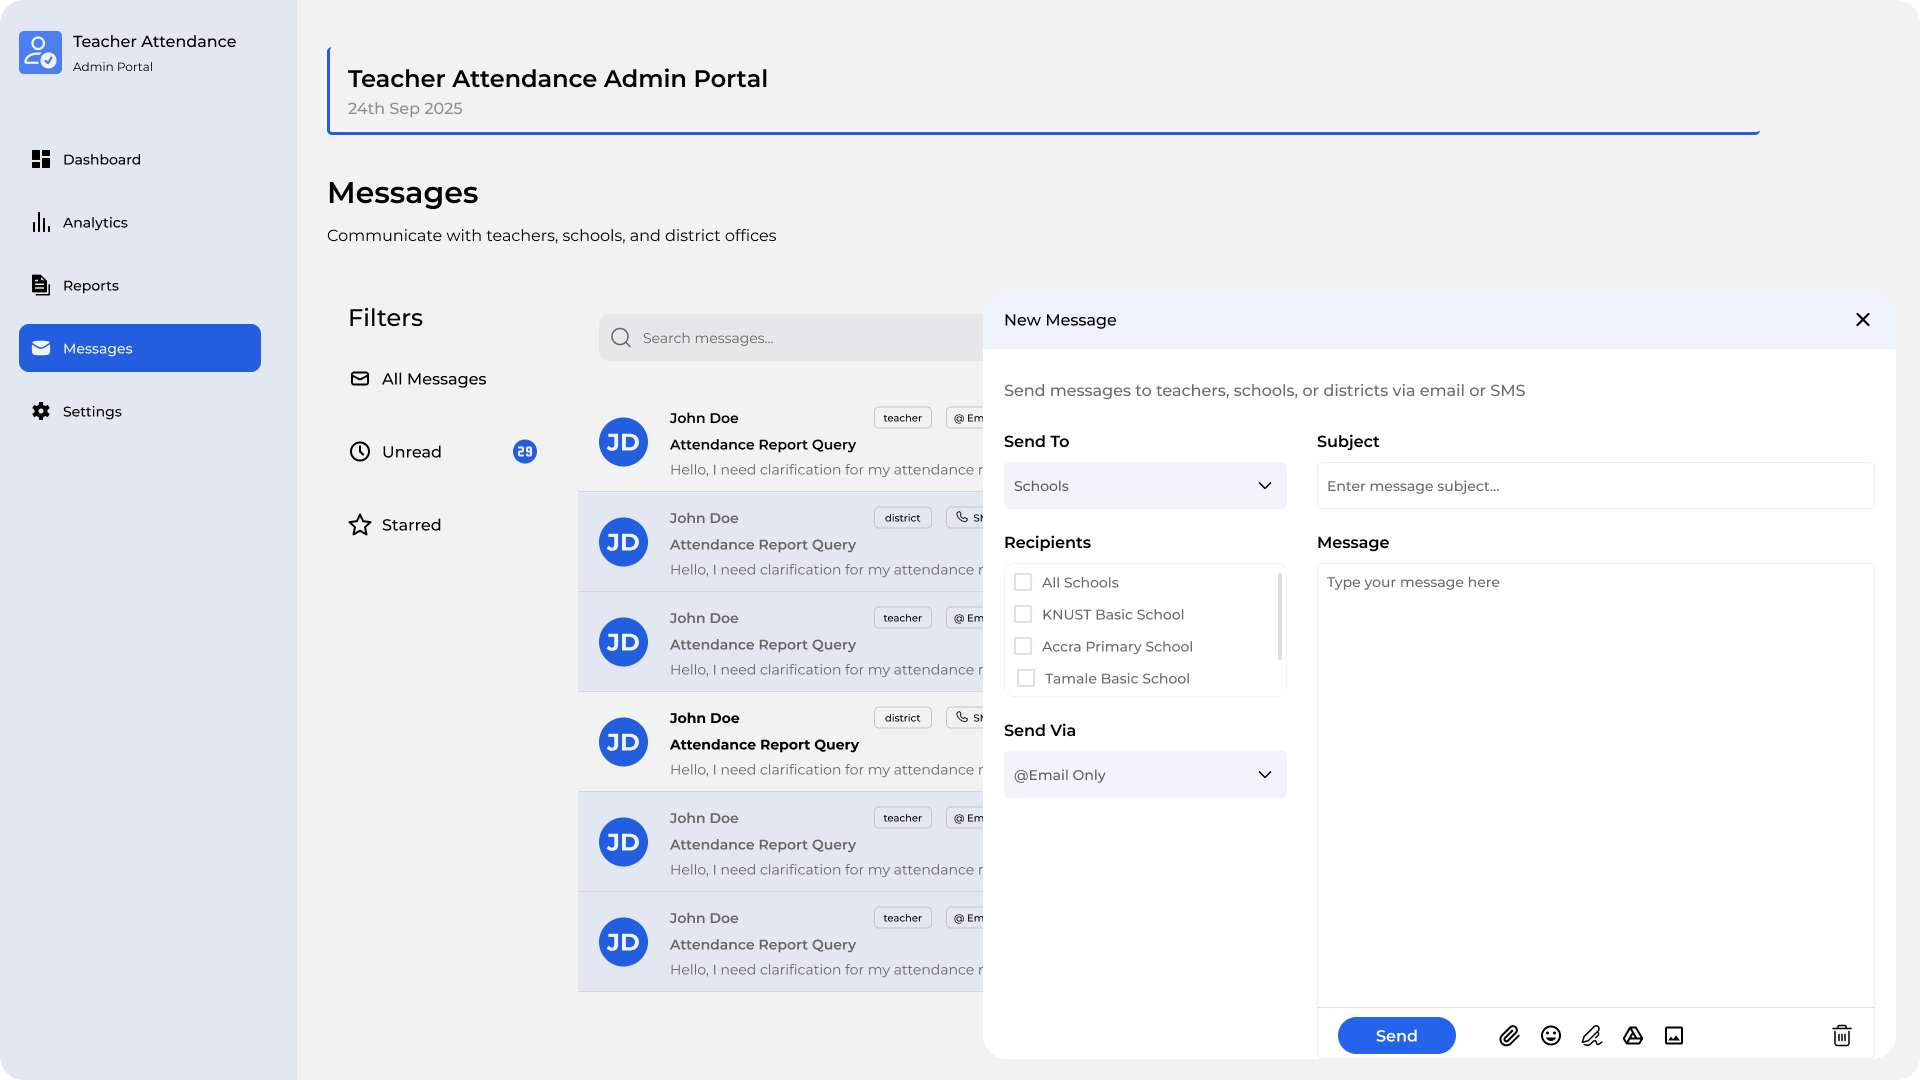Click the attach file paperclip icon

(1509, 1036)
